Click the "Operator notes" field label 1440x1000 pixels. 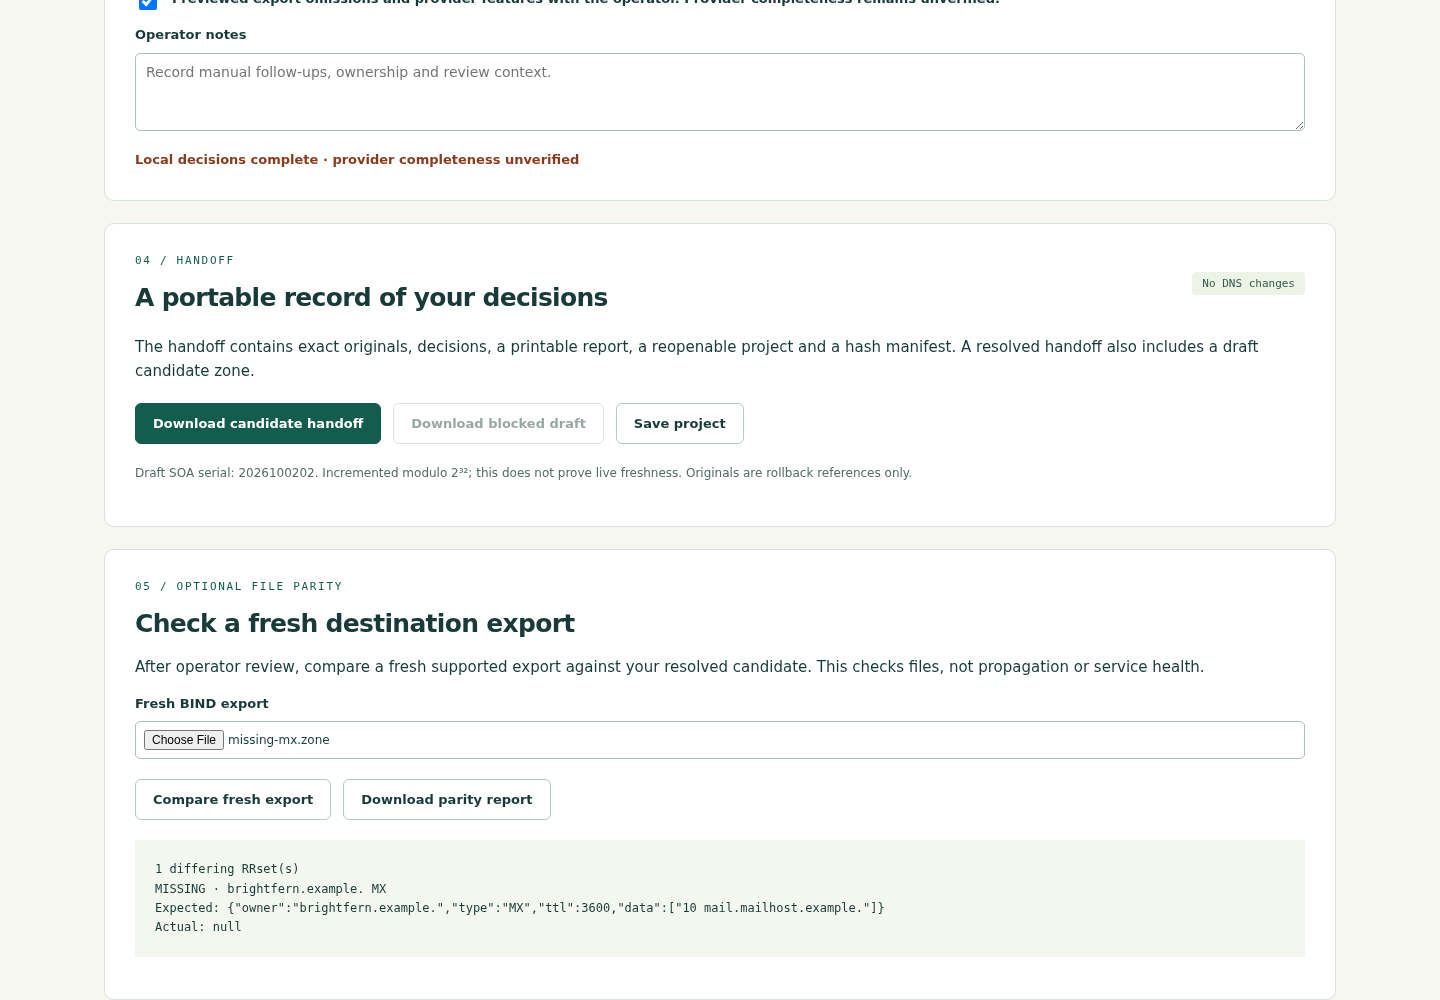pos(190,34)
